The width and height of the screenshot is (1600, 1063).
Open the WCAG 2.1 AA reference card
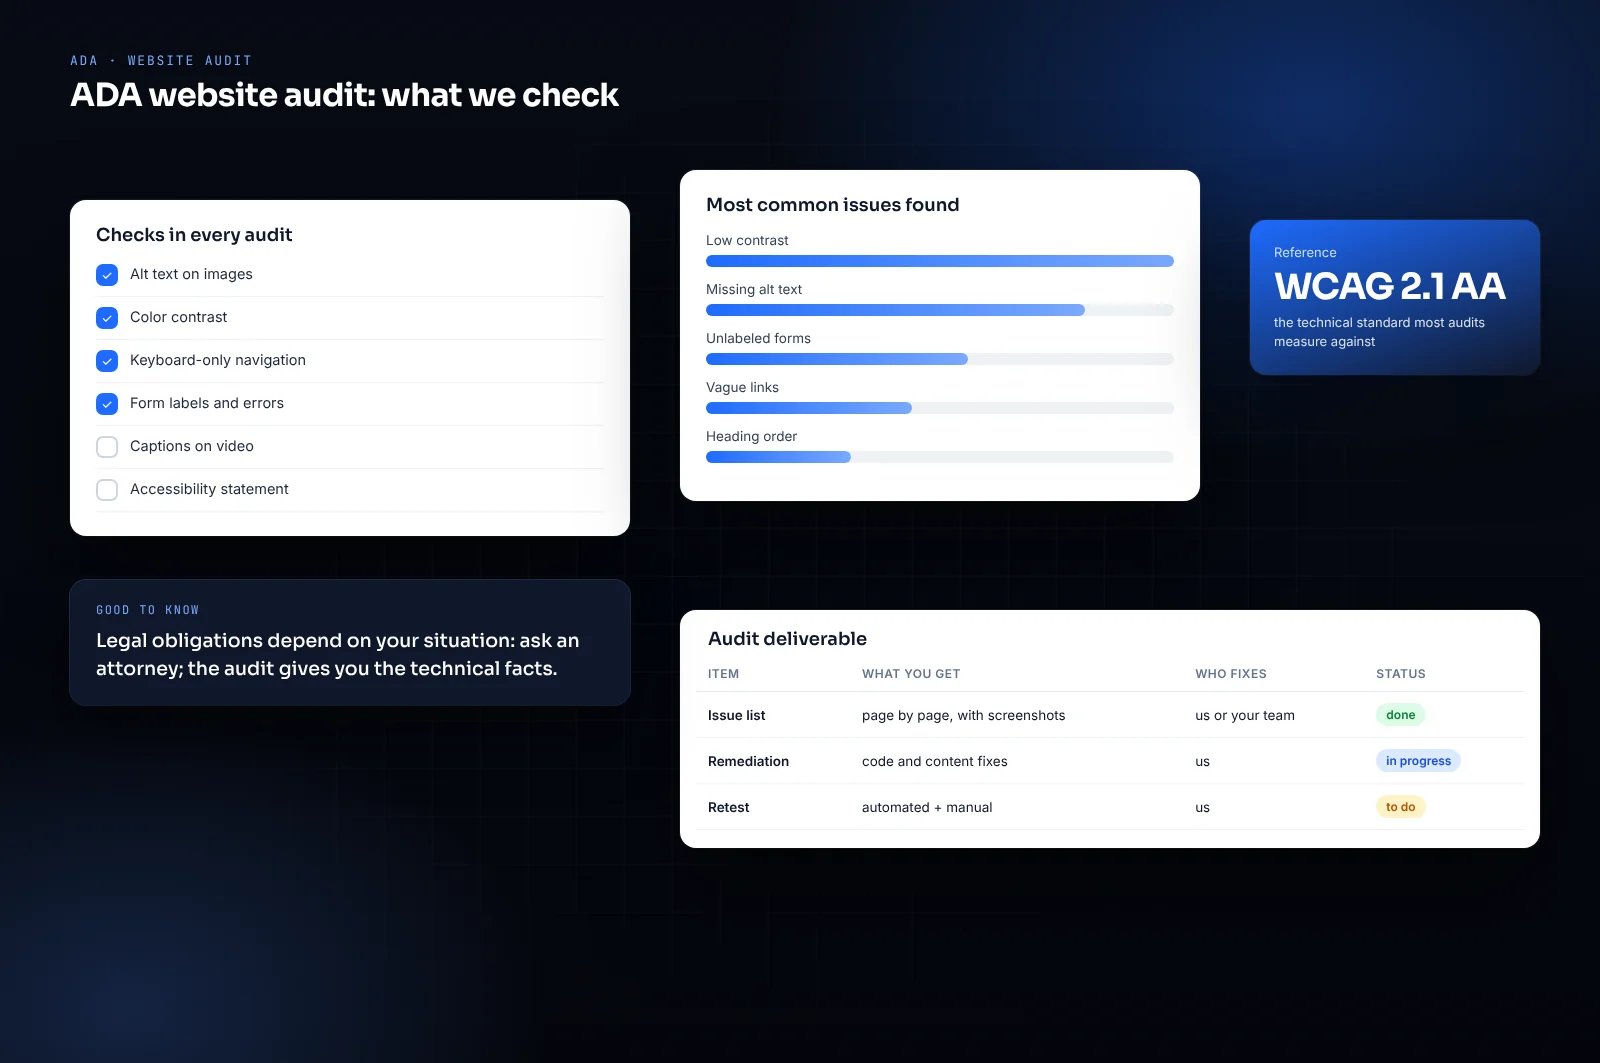pyautogui.click(x=1395, y=298)
